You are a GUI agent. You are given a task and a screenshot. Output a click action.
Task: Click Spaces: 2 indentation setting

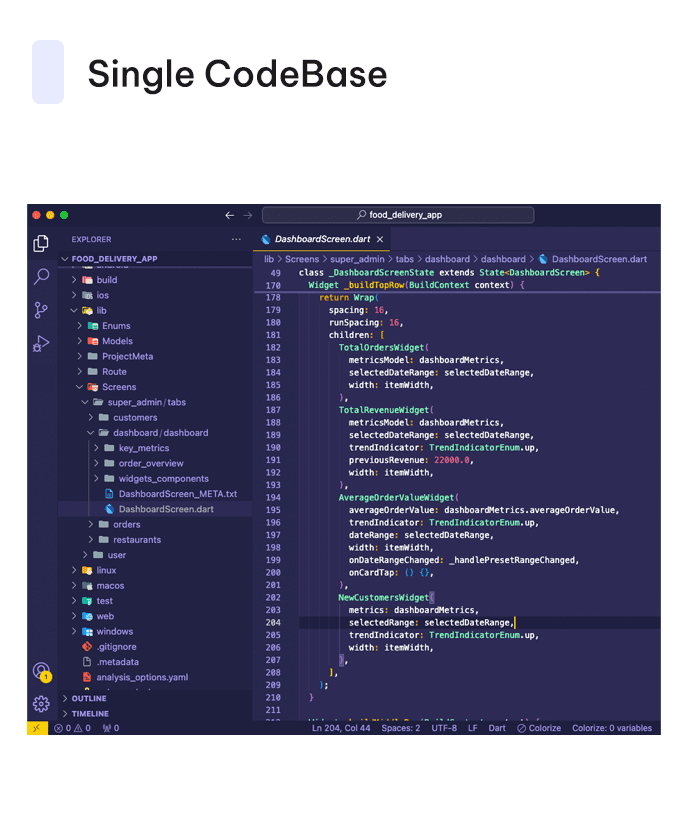pyautogui.click(x=399, y=728)
